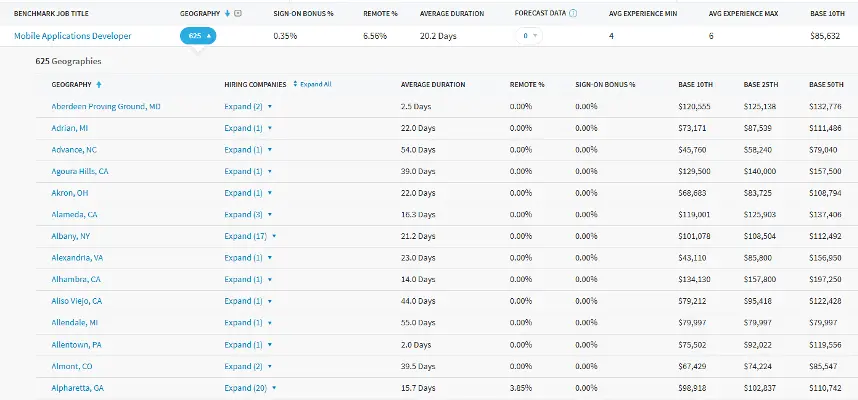This screenshot has height=400, width=858.
Task: Expand the 20 hiring companies for Alpharetta, GA
Action: (250, 388)
